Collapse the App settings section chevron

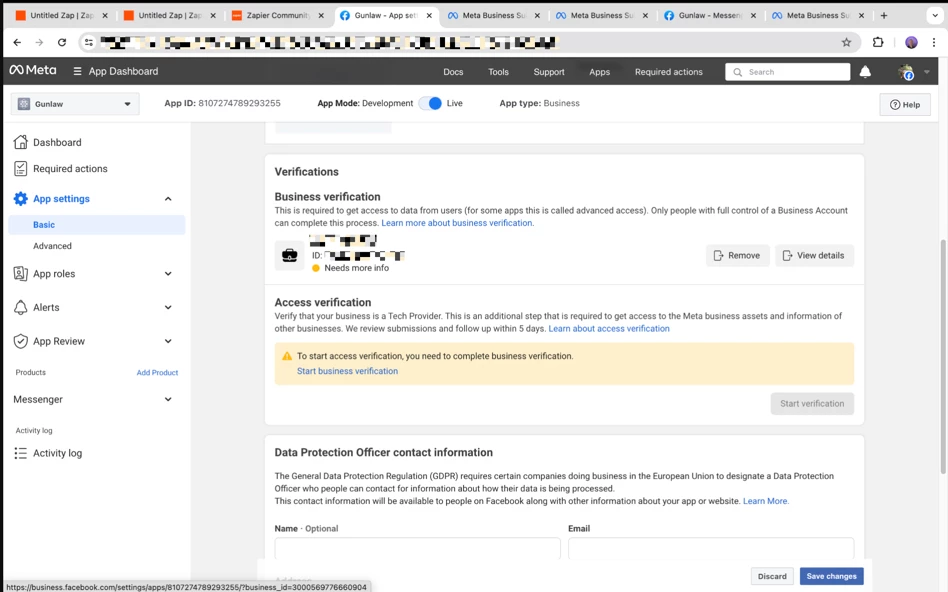click(x=168, y=199)
